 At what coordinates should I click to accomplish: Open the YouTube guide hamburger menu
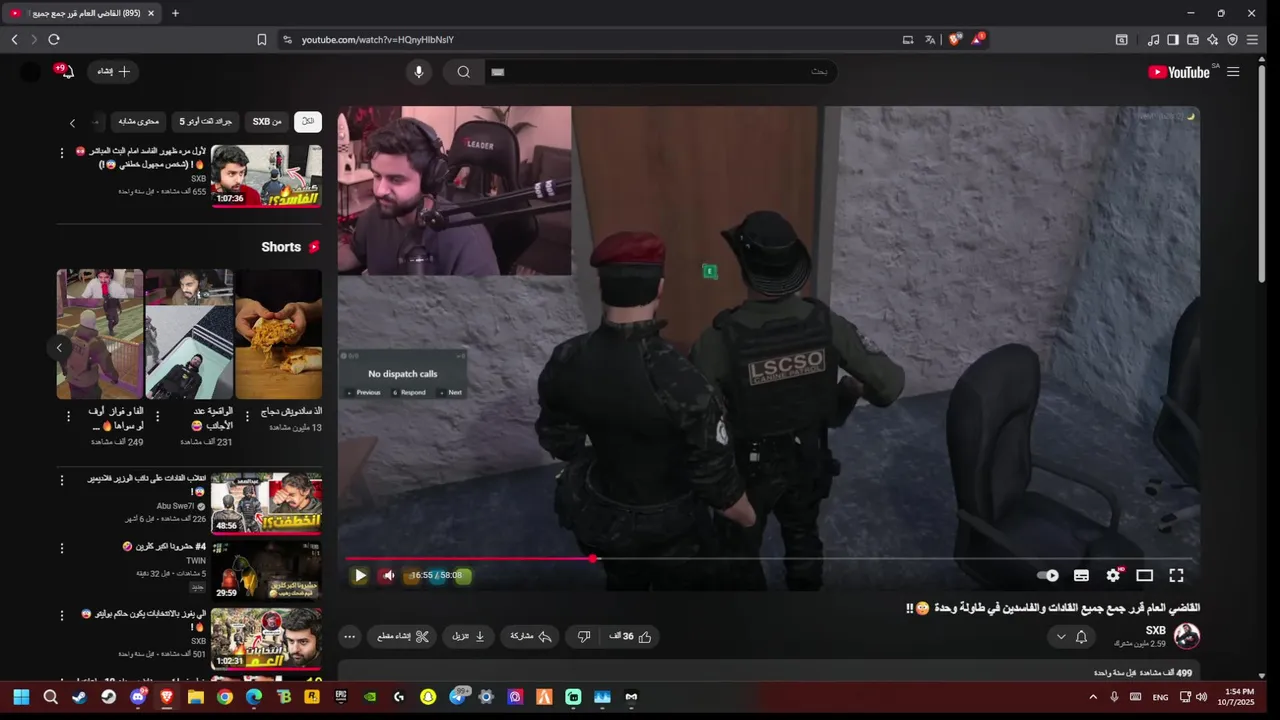tap(1233, 72)
